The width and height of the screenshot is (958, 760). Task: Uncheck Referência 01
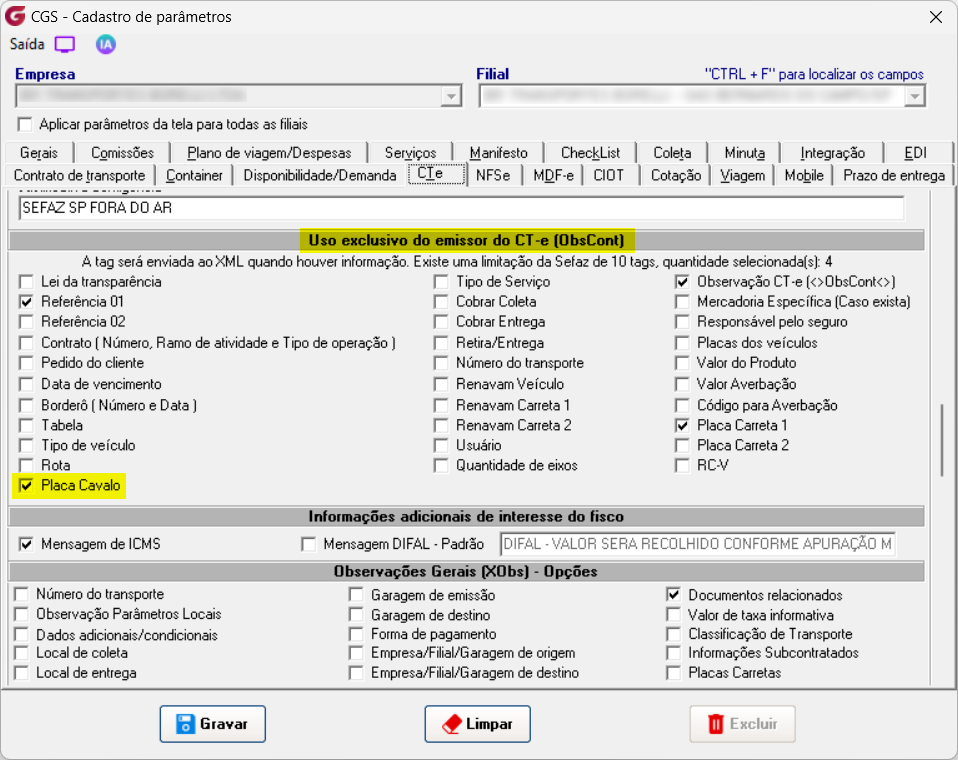coord(26,302)
